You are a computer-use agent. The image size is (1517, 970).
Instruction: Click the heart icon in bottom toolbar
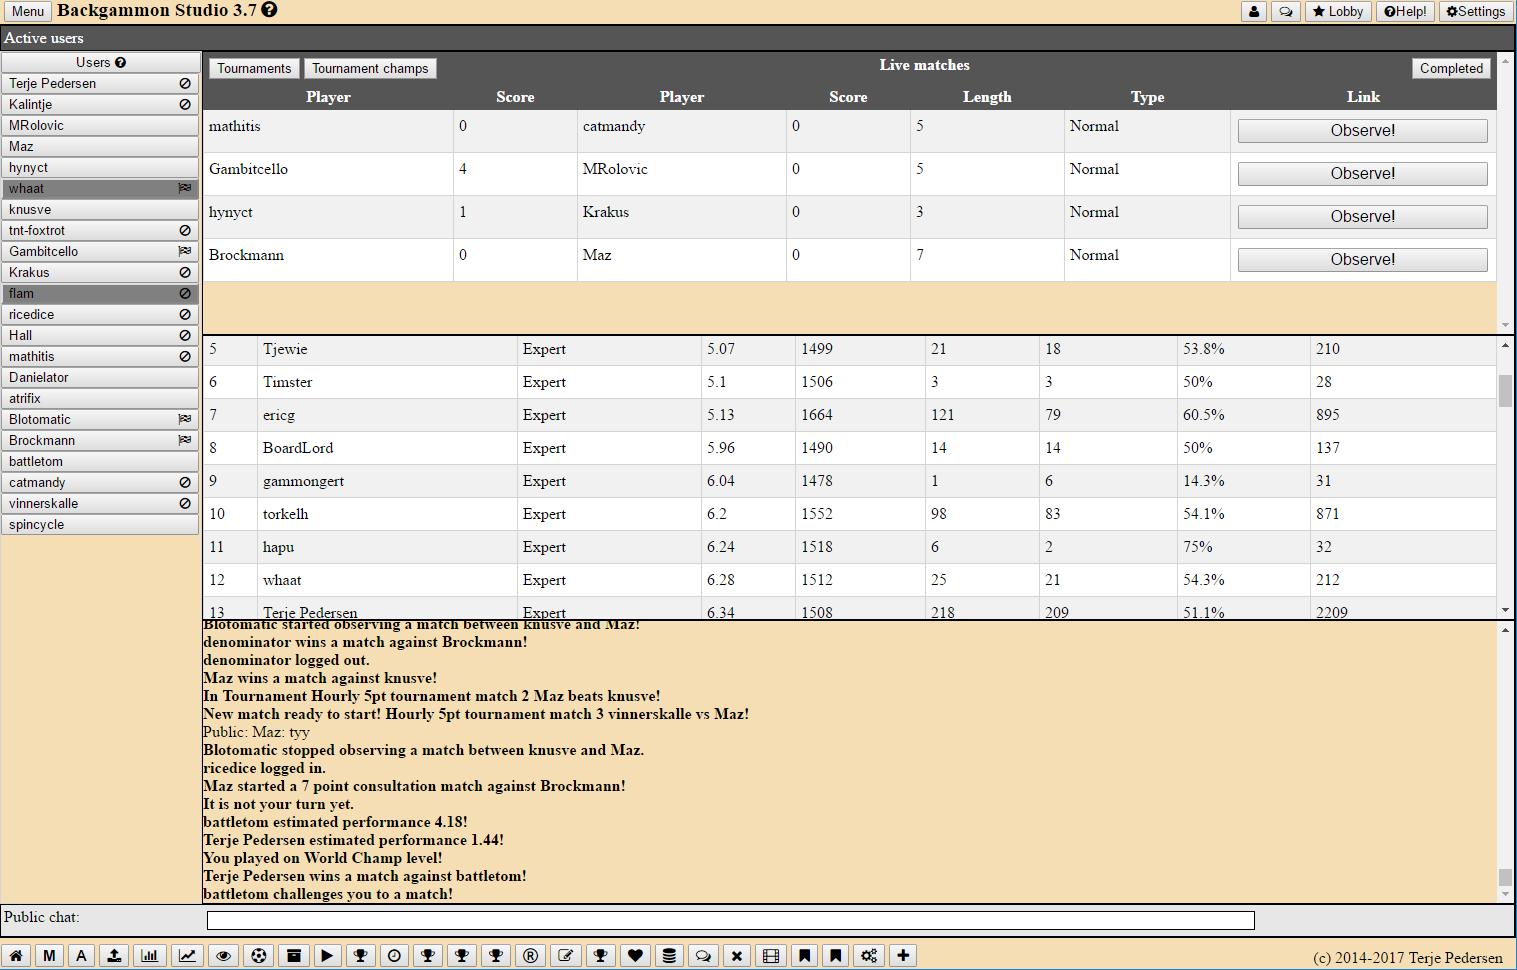635,956
